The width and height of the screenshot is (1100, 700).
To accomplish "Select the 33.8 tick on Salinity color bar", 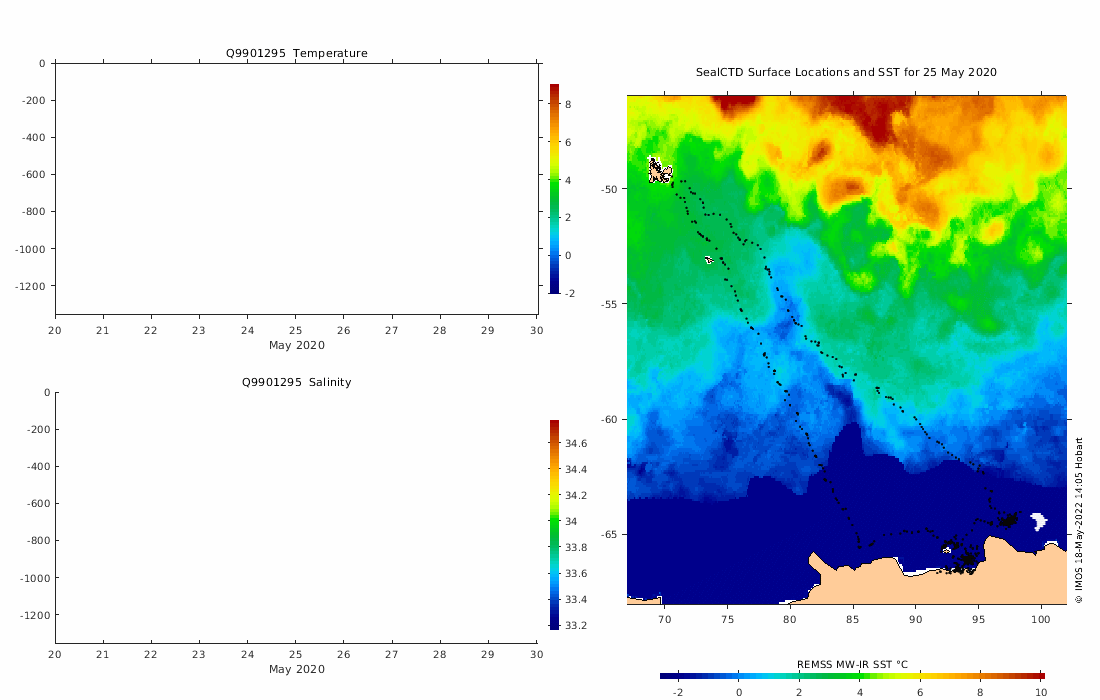I will point(576,547).
